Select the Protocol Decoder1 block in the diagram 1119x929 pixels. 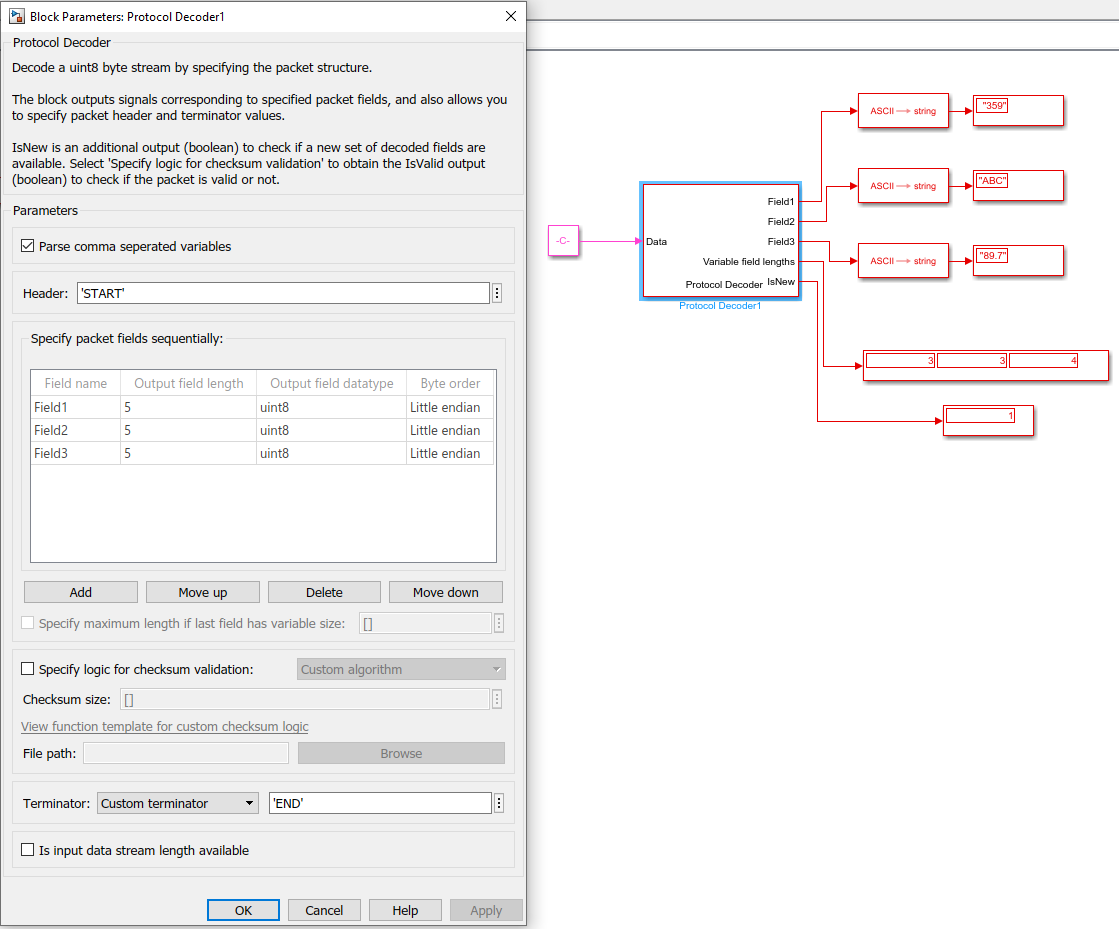[x=720, y=241]
